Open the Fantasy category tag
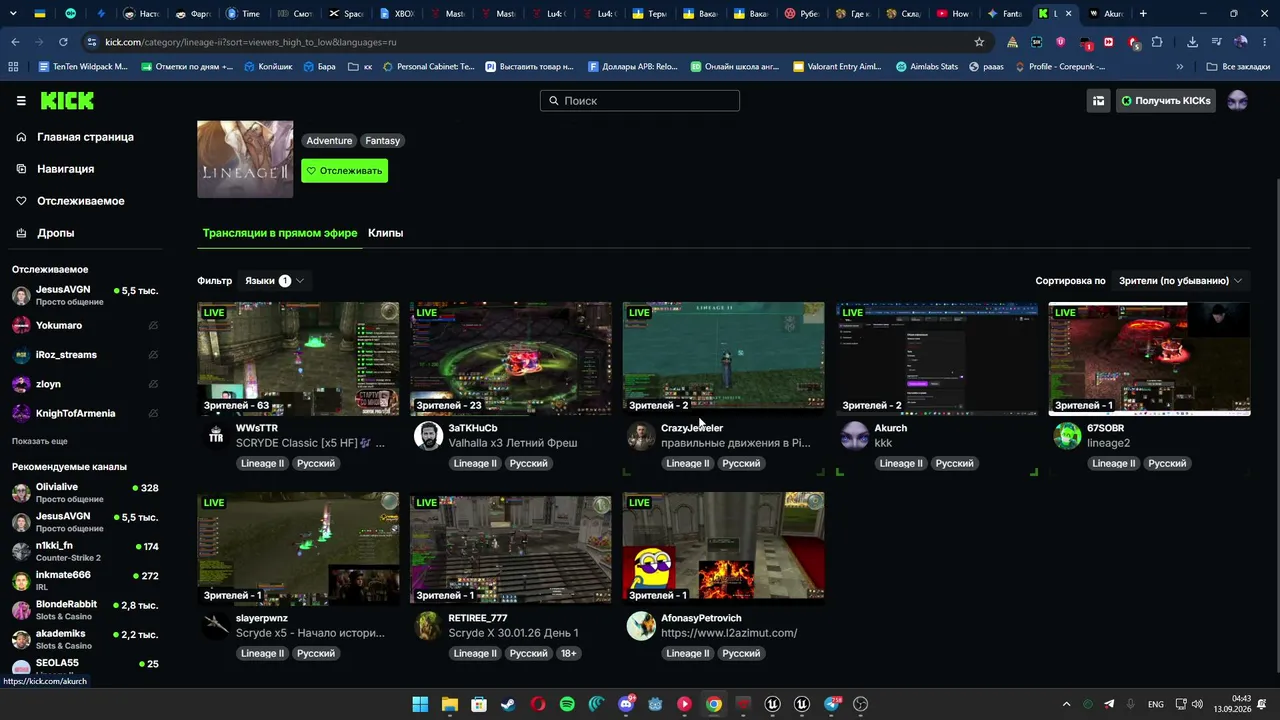 [x=382, y=141]
